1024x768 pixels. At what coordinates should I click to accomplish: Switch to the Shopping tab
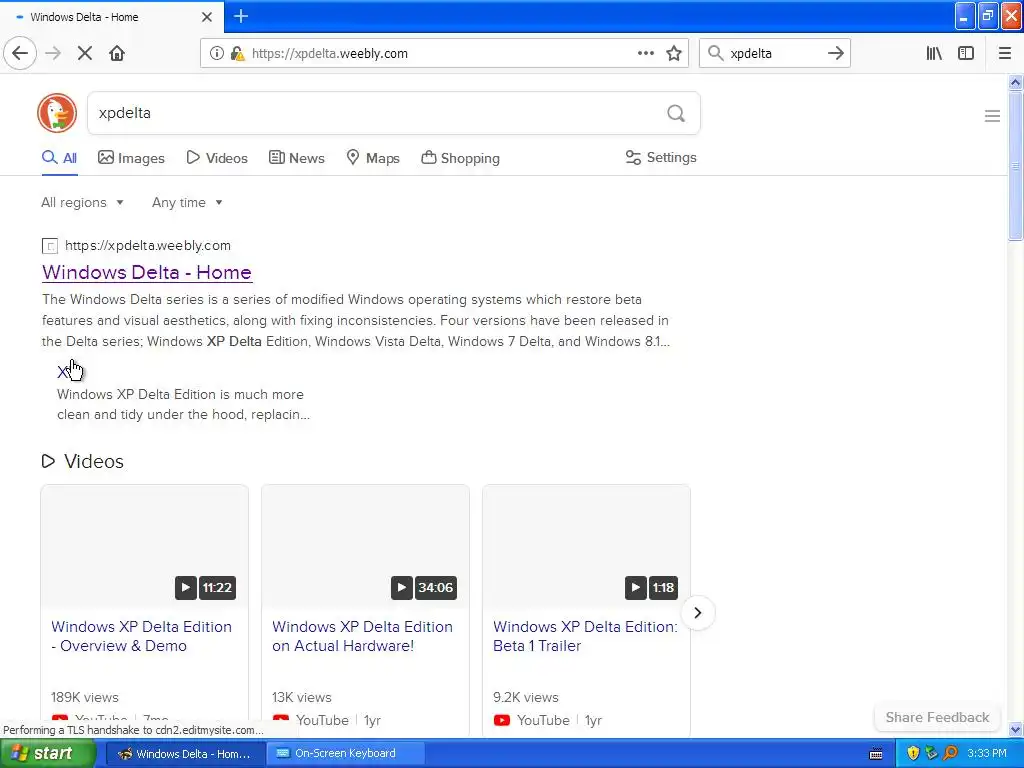click(460, 158)
